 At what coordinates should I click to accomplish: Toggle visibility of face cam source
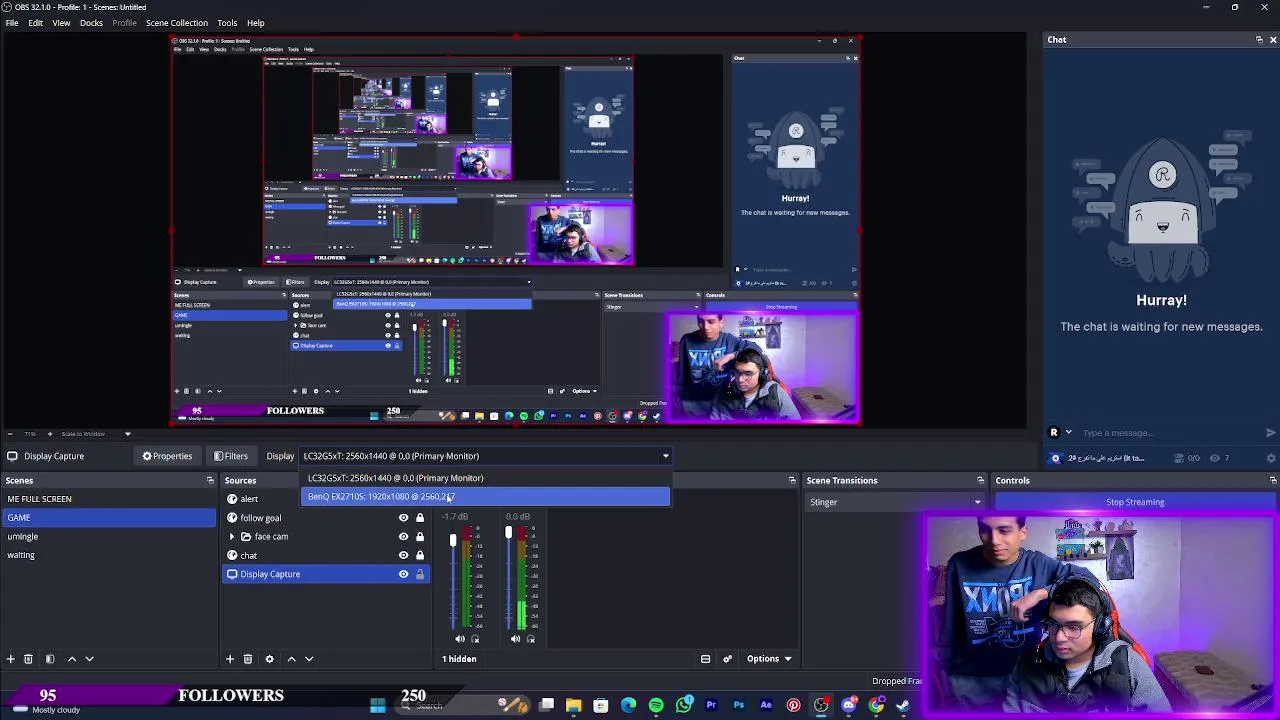coord(403,537)
